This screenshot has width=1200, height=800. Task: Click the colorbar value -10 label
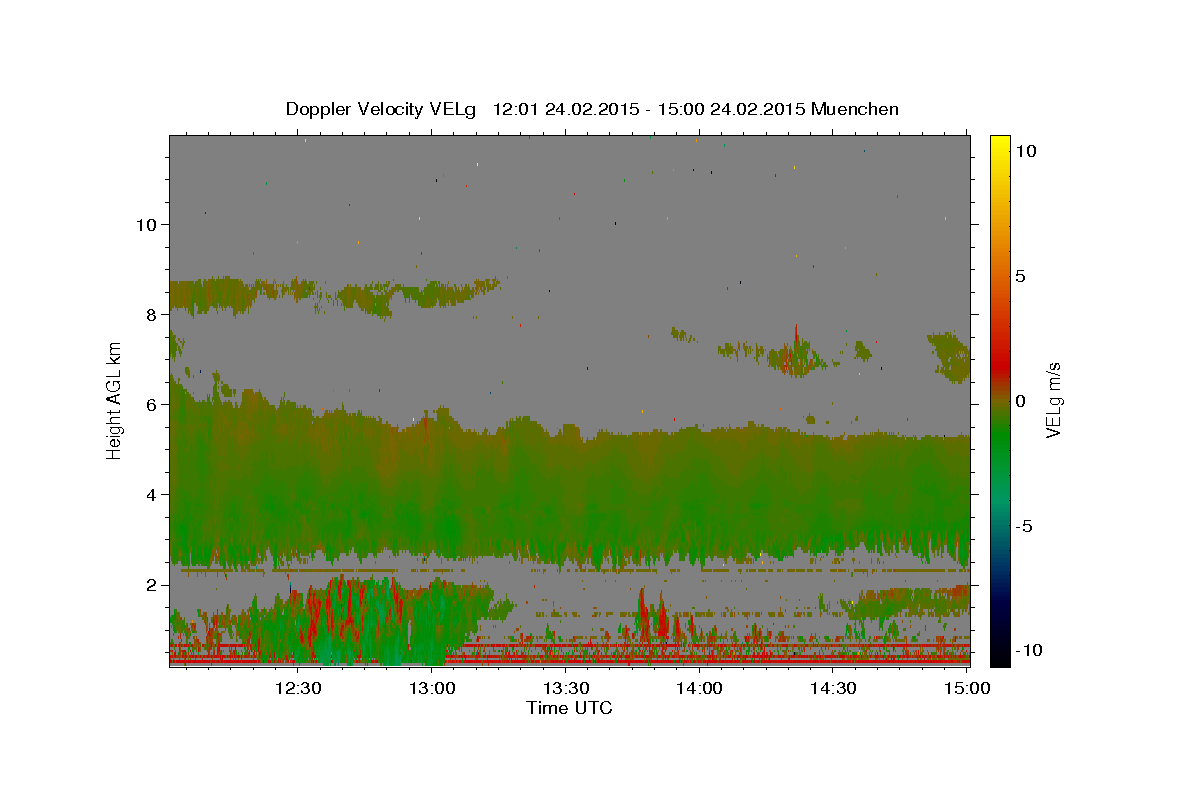coord(1028,650)
